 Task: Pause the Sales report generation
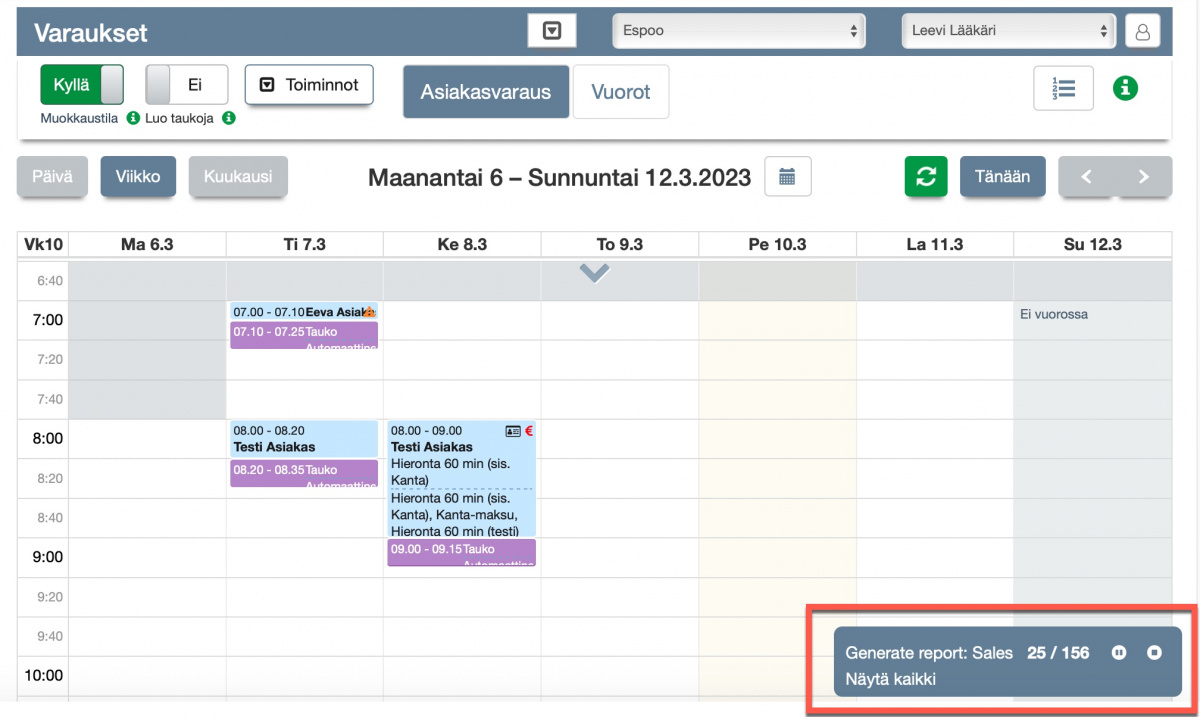click(1119, 653)
